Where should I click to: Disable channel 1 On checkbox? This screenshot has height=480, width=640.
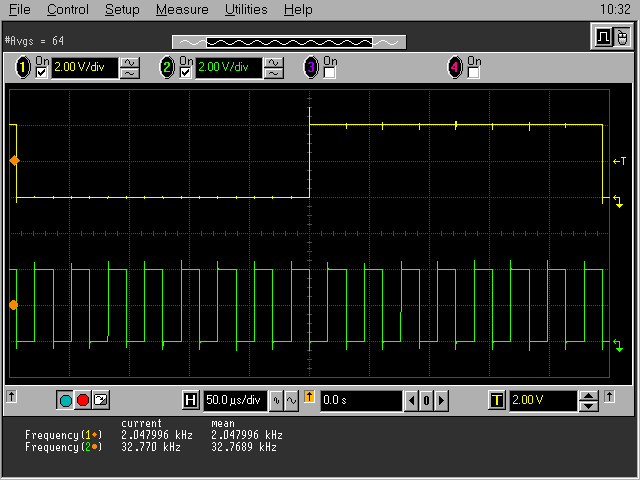(42, 73)
